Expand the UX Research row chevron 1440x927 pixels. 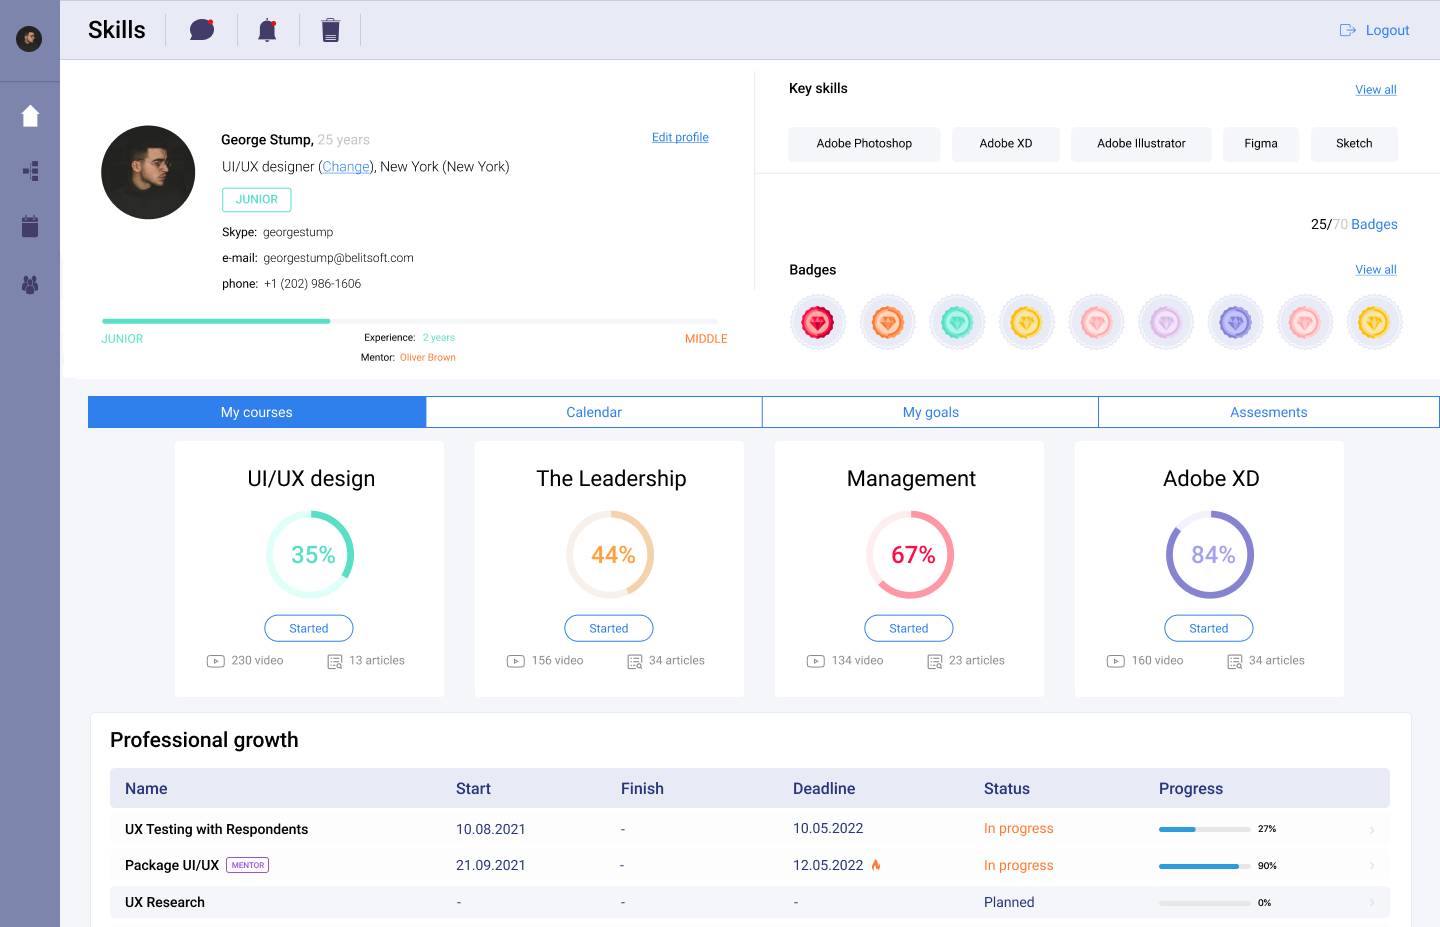1372,903
